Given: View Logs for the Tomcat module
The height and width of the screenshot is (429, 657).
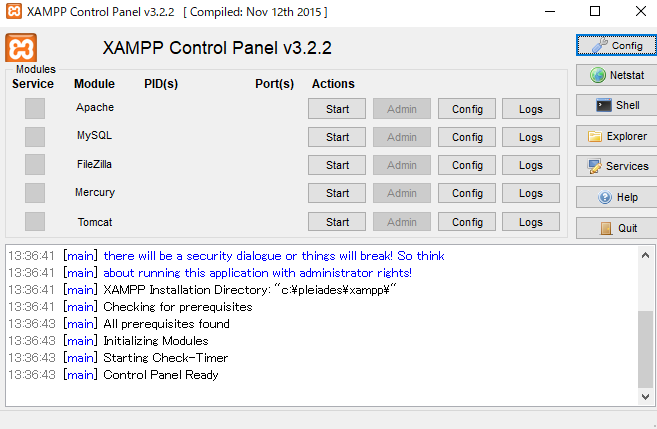Looking at the screenshot, I should 531,222.
